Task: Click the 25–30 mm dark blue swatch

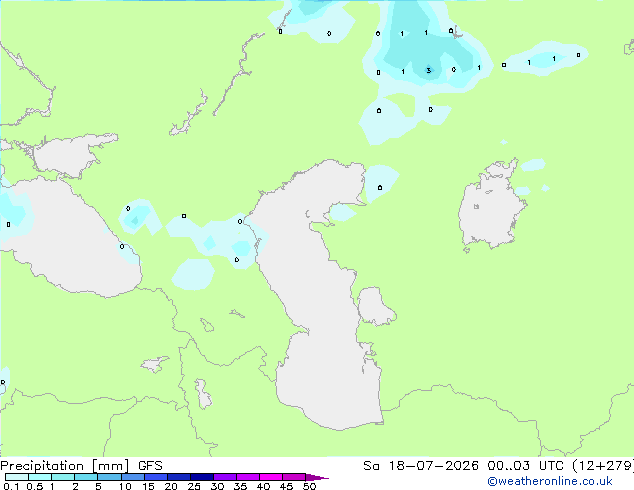Action: pyautogui.click(x=201, y=477)
